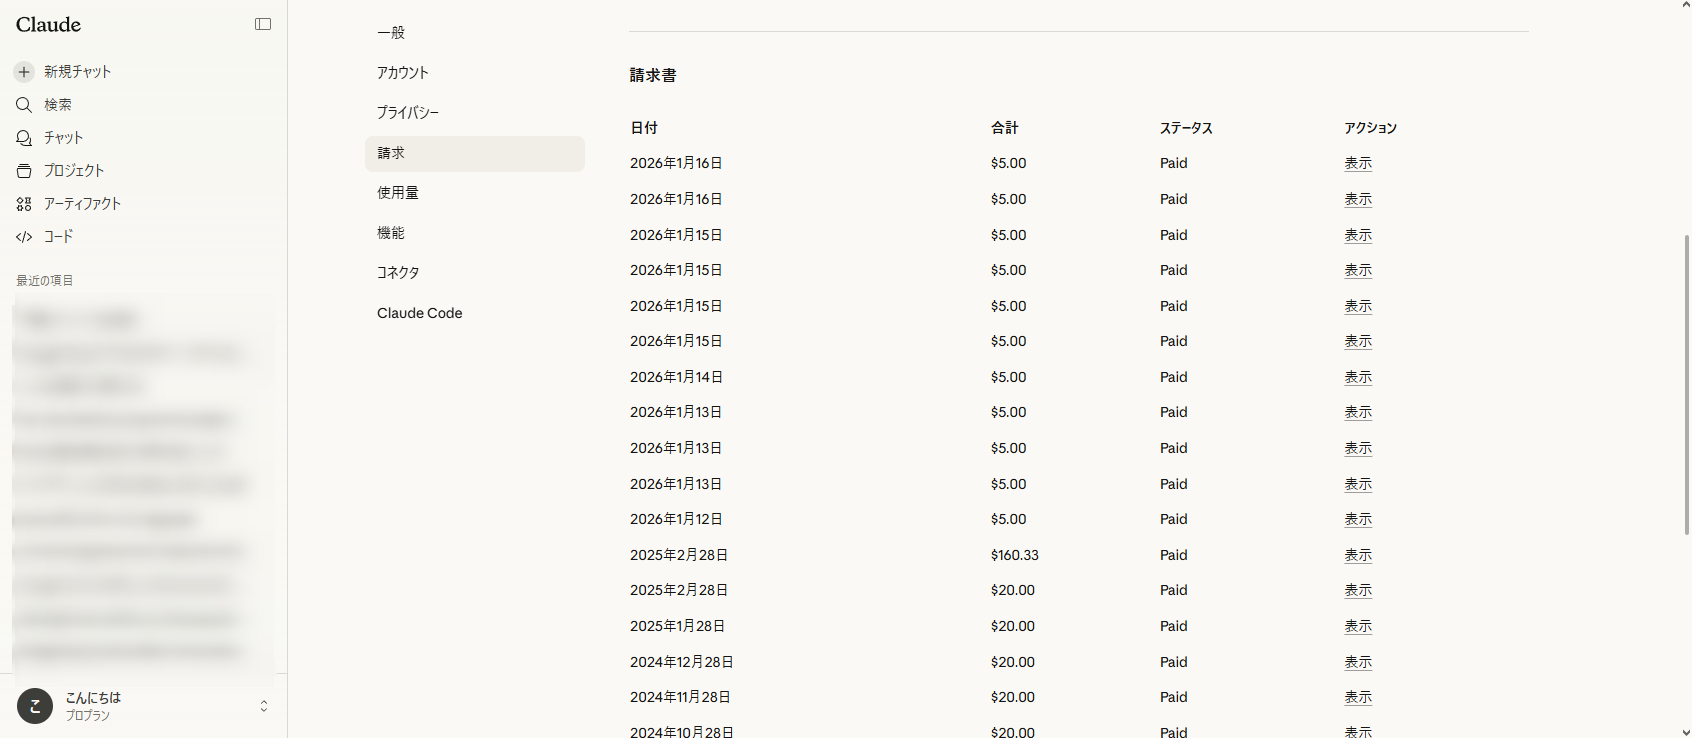
Task: View the 2025年1月28日 invoice
Action: point(1358,626)
